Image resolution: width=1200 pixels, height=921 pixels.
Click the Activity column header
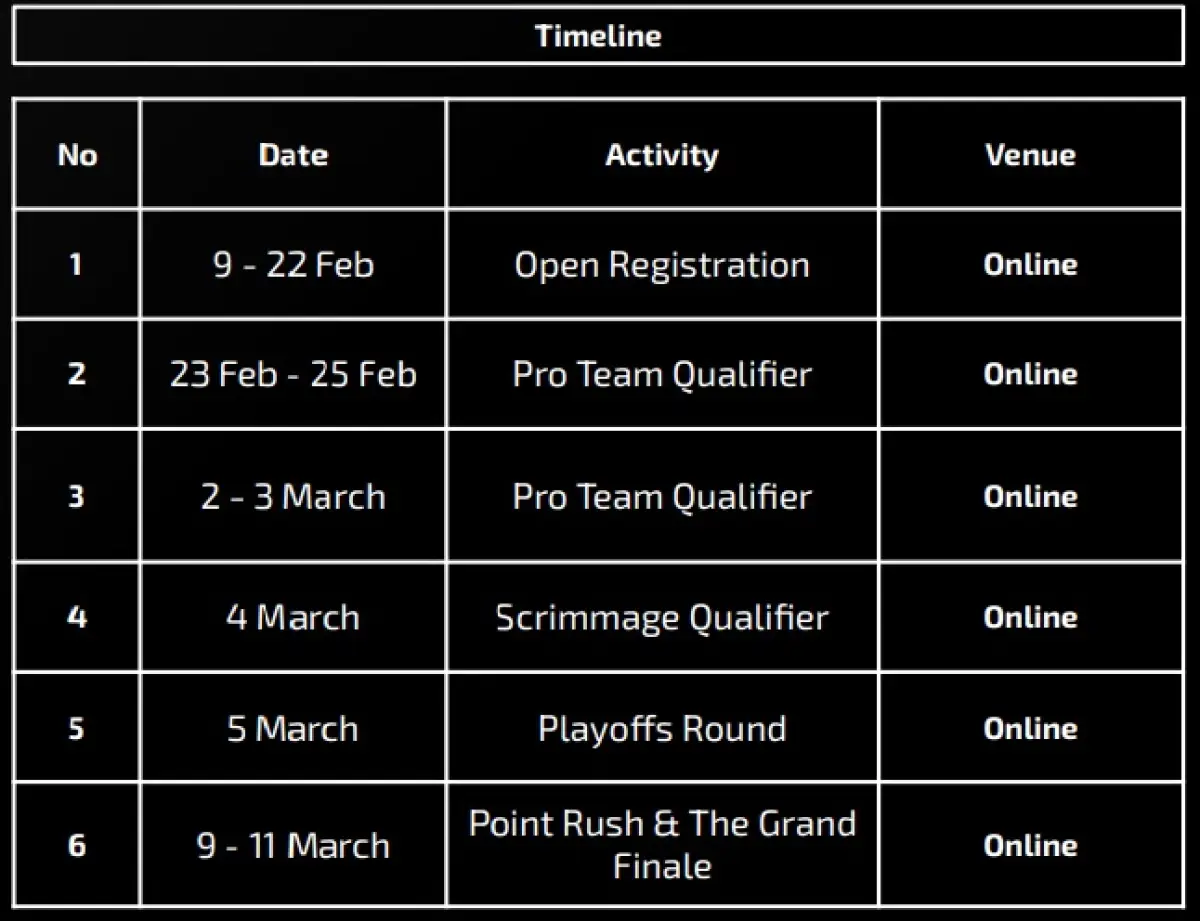click(x=661, y=155)
